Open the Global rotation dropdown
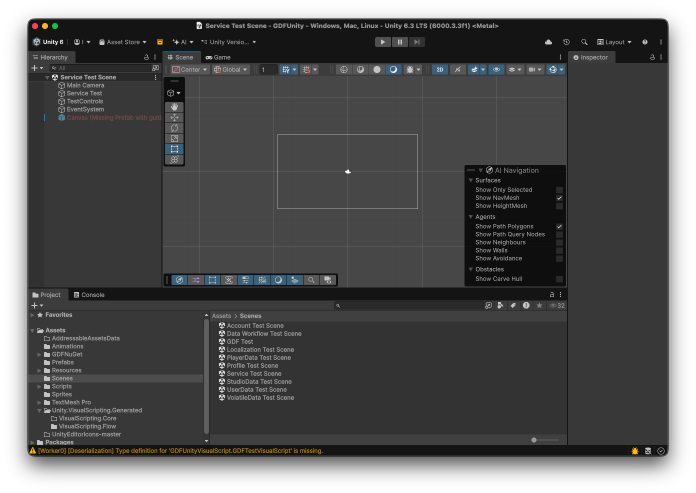The width and height of the screenshot is (696, 493). [230, 70]
